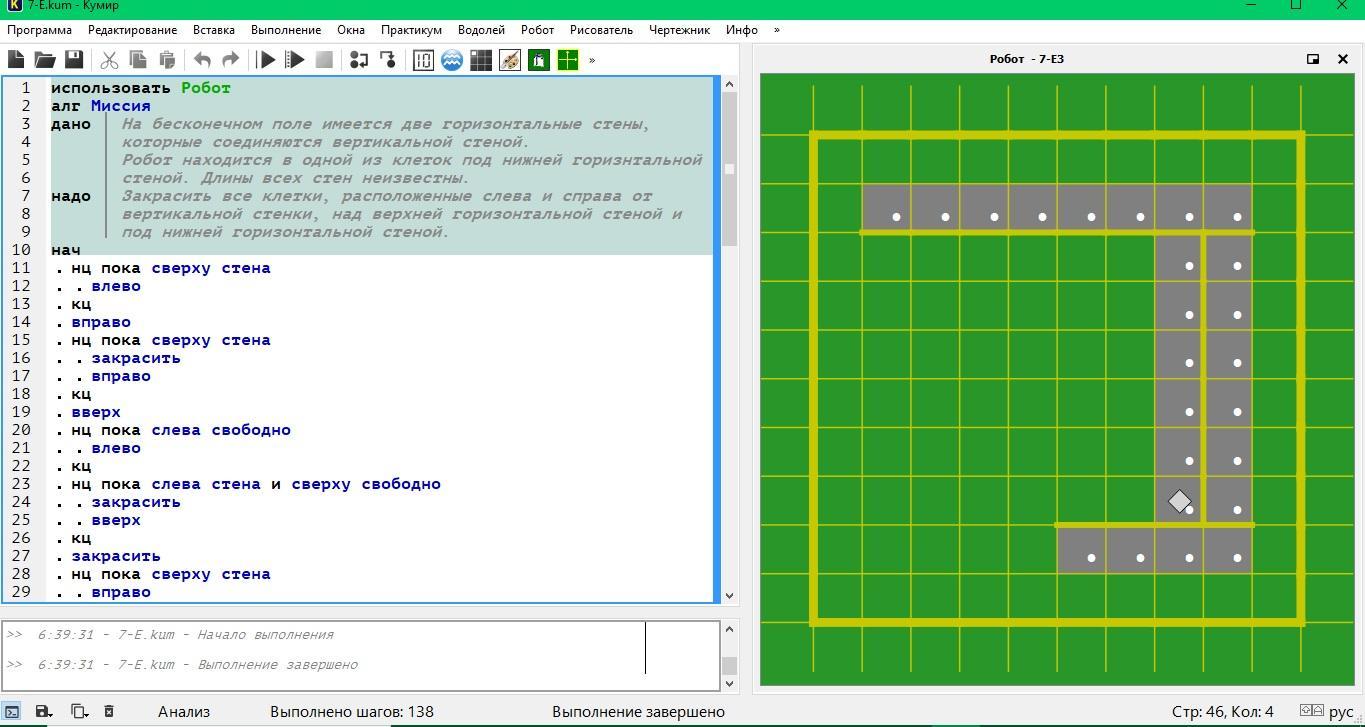Expand the toolbar overflow chevron
The height and width of the screenshot is (727, 1365).
coord(592,60)
